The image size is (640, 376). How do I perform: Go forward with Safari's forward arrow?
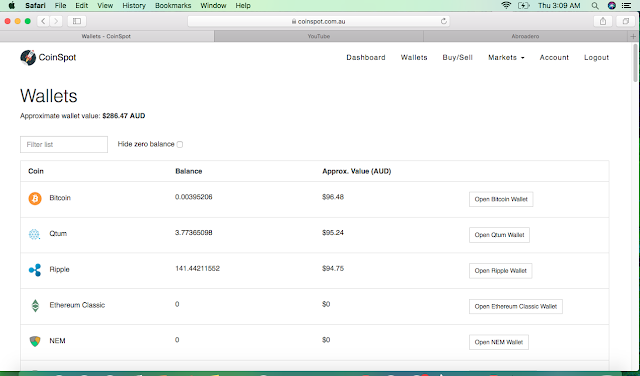[x=56, y=21]
